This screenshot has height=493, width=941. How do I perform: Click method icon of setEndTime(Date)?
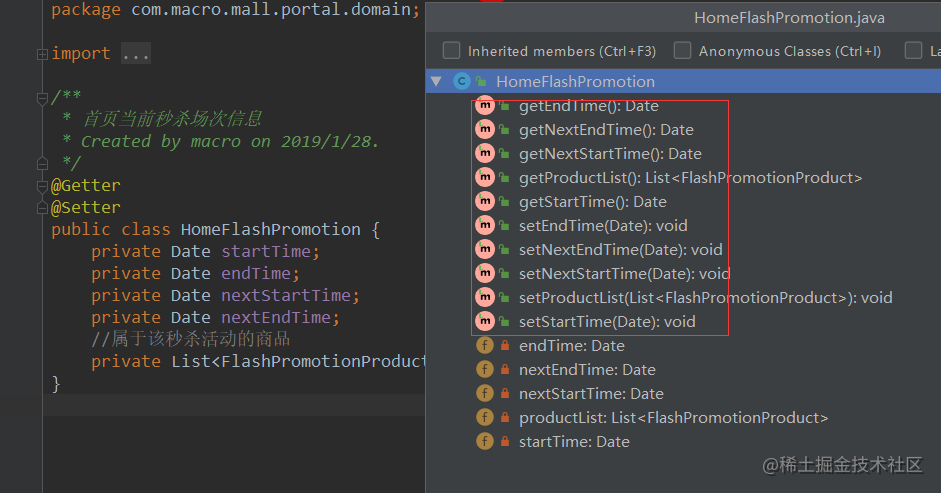[x=484, y=225]
